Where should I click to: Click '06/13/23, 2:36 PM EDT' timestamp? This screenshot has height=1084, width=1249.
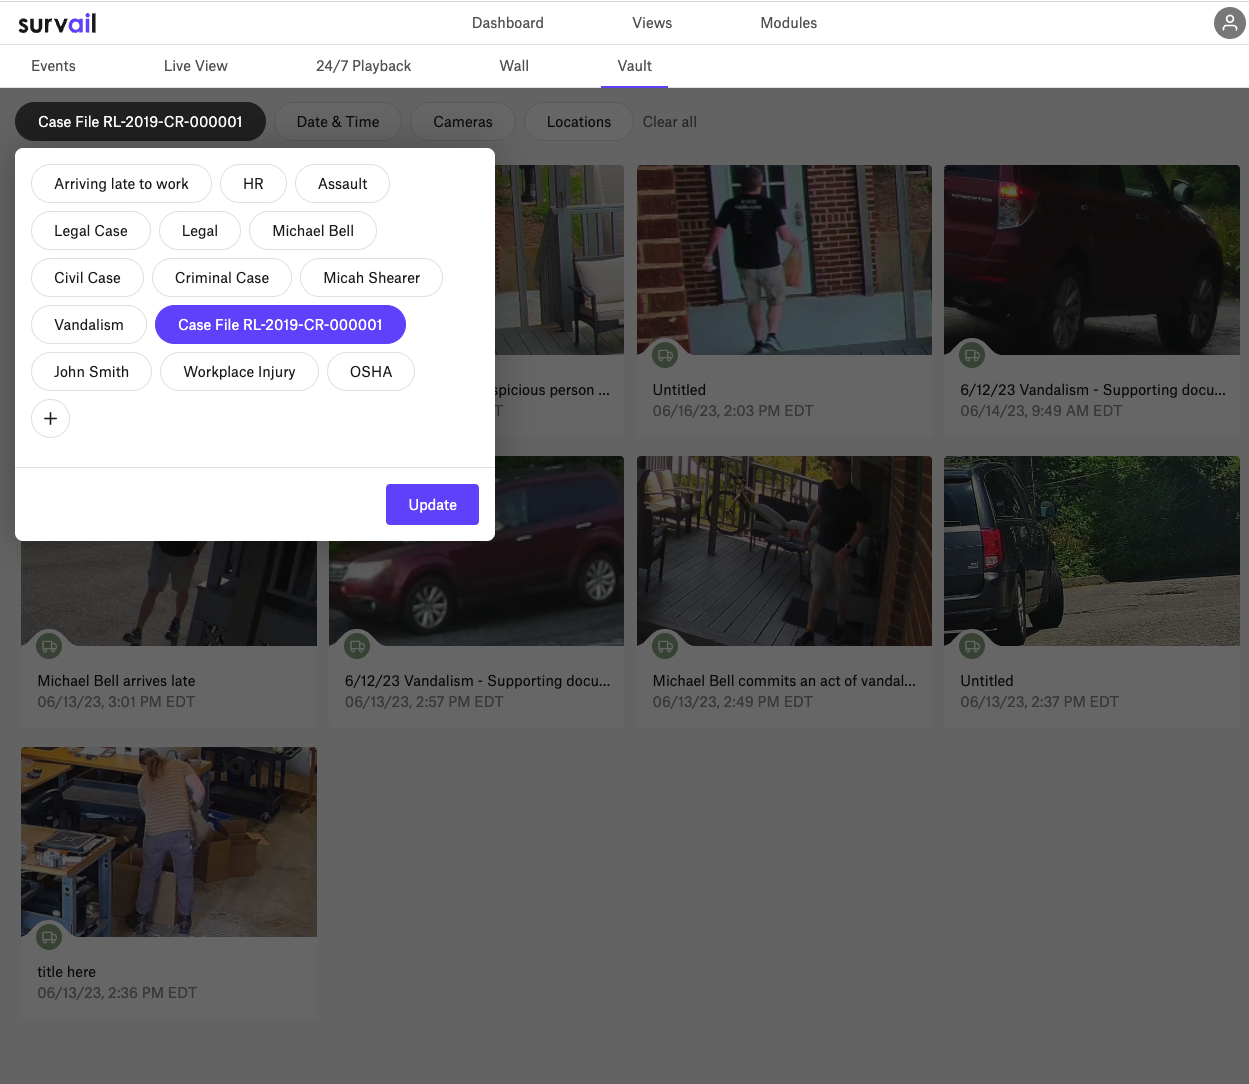pyautogui.click(x=117, y=993)
